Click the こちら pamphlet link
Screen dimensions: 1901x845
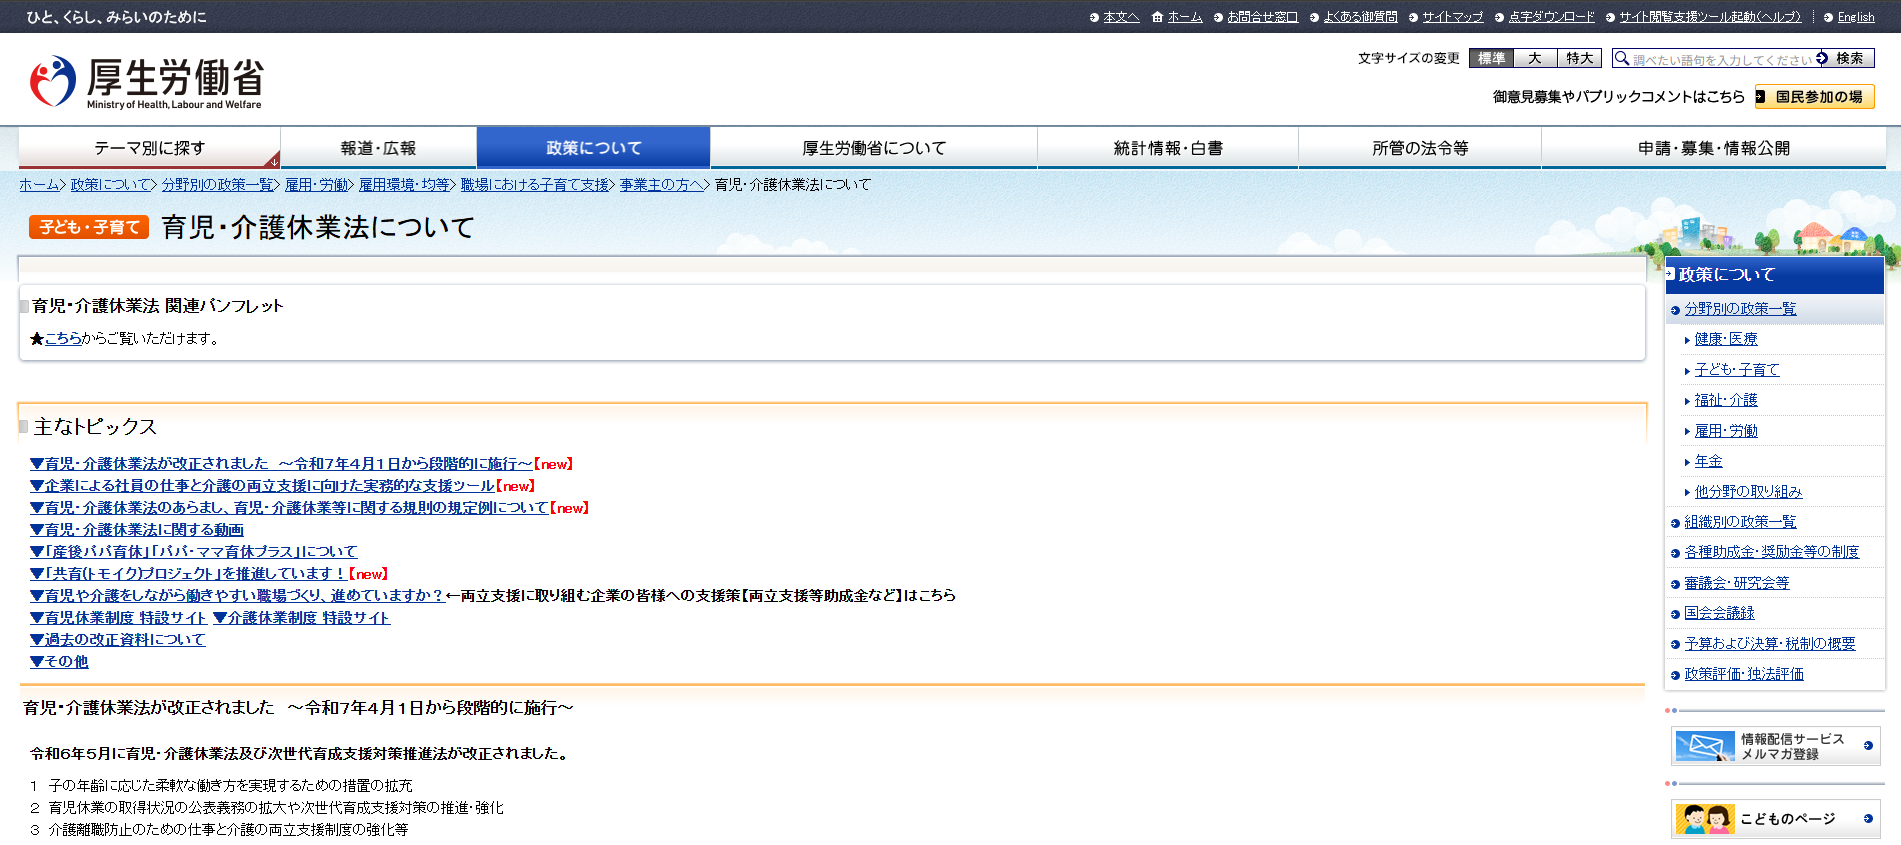pos(63,339)
